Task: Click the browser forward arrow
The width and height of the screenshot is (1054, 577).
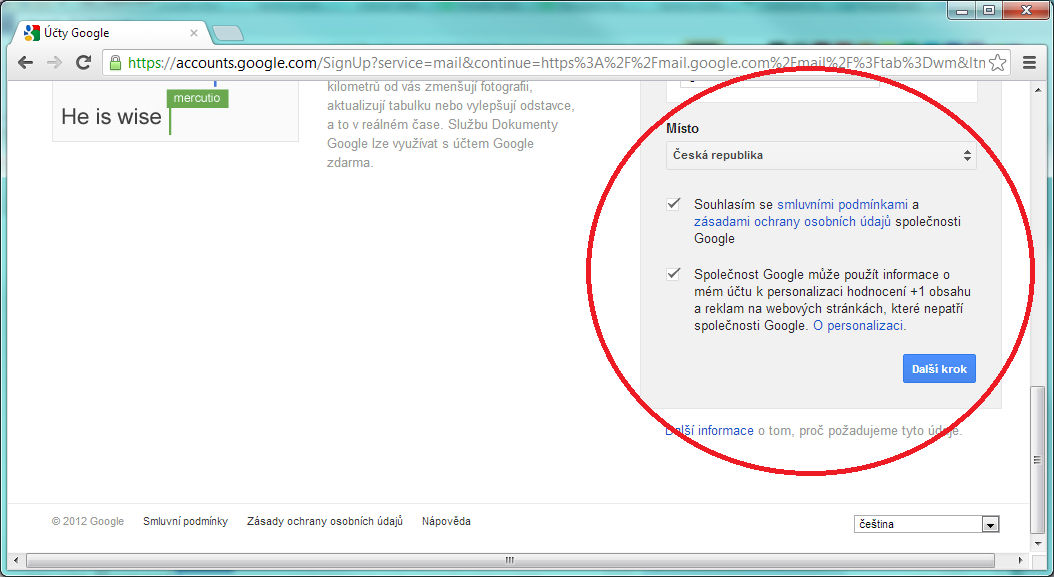Action: pyautogui.click(x=54, y=63)
